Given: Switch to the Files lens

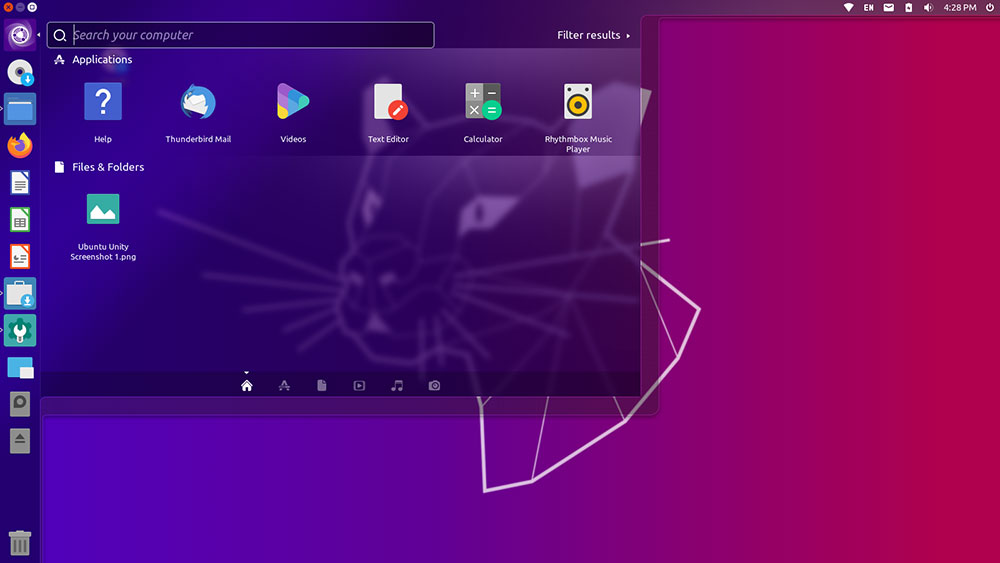Looking at the screenshot, I should [x=321, y=385].
